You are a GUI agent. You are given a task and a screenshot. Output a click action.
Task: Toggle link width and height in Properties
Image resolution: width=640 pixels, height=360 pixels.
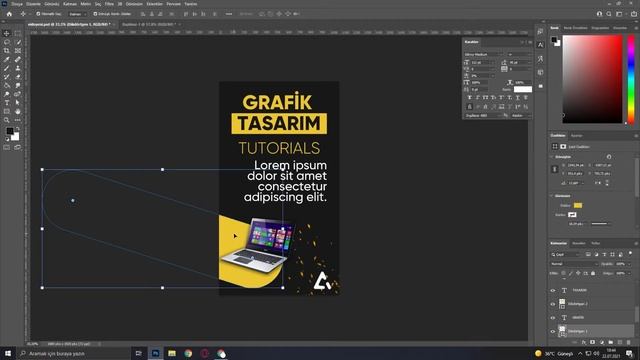[x=554, y=169]
